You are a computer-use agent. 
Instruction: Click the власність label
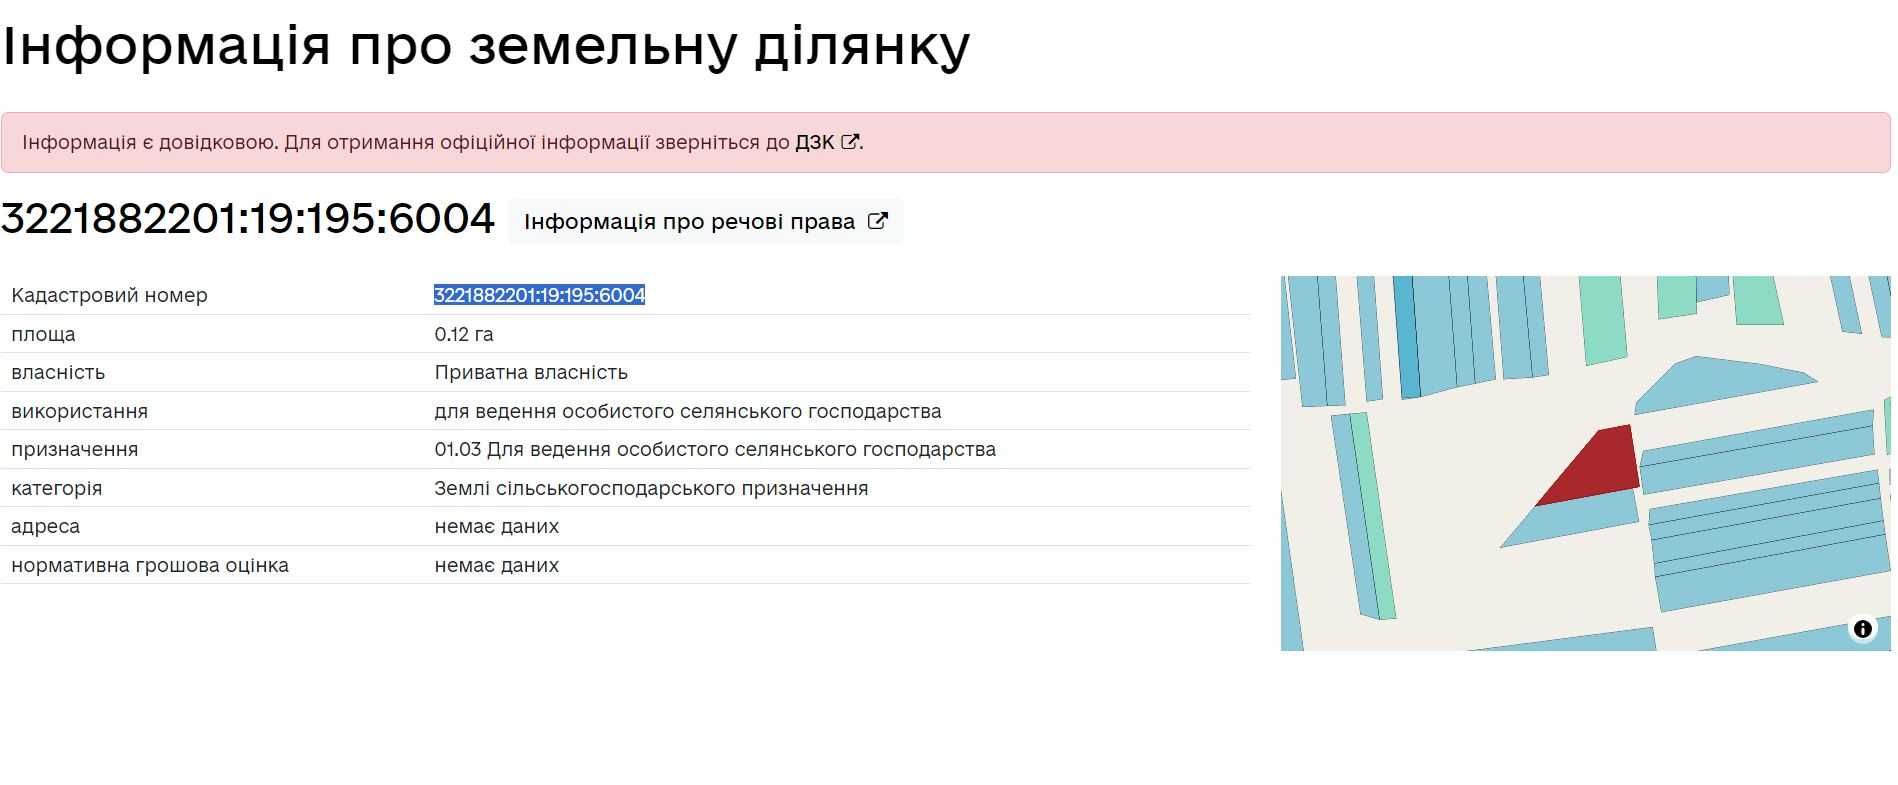point(58,372)
